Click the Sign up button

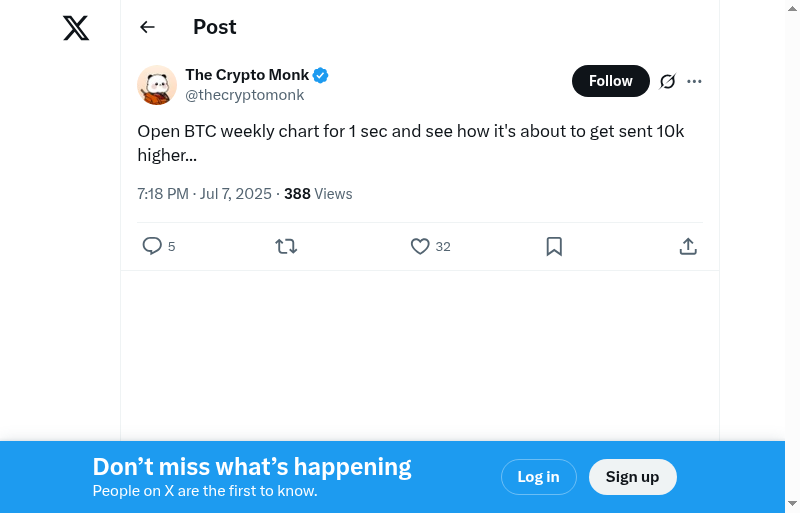[x=632, y=477]
